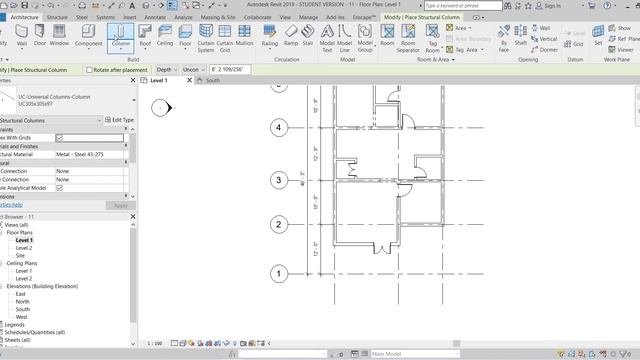Screen dimensions: 640x360
Task: Select the Curtain Grid tool
Action: click(224, 38)
